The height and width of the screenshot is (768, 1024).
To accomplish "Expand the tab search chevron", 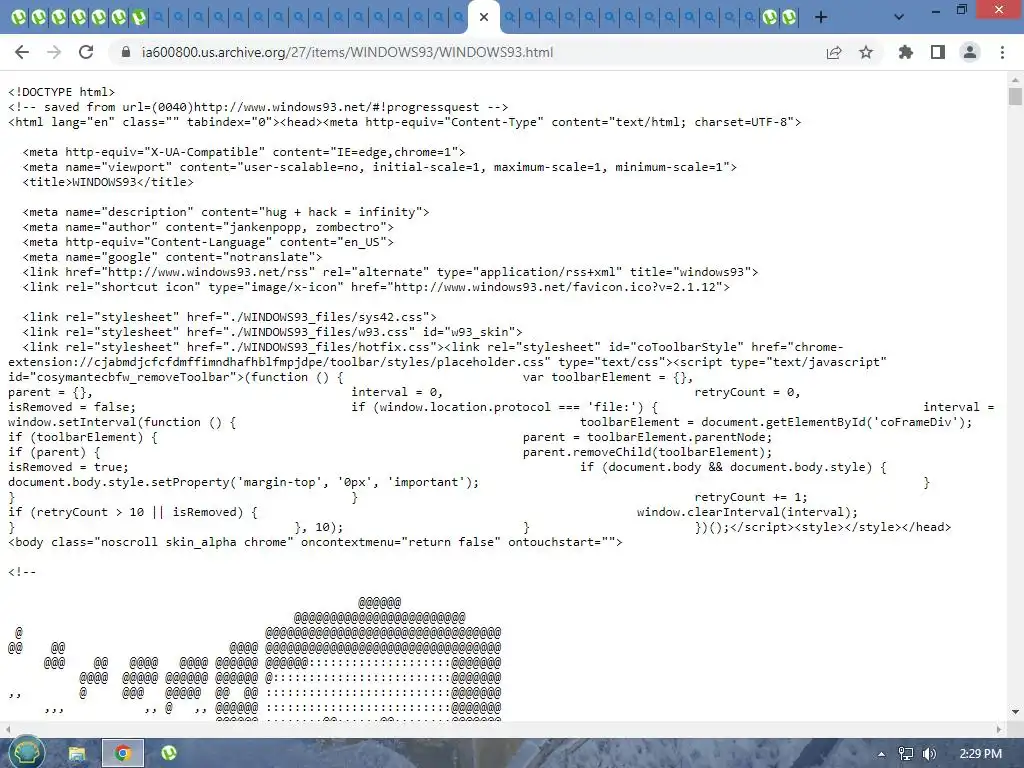I will point(899,18).
